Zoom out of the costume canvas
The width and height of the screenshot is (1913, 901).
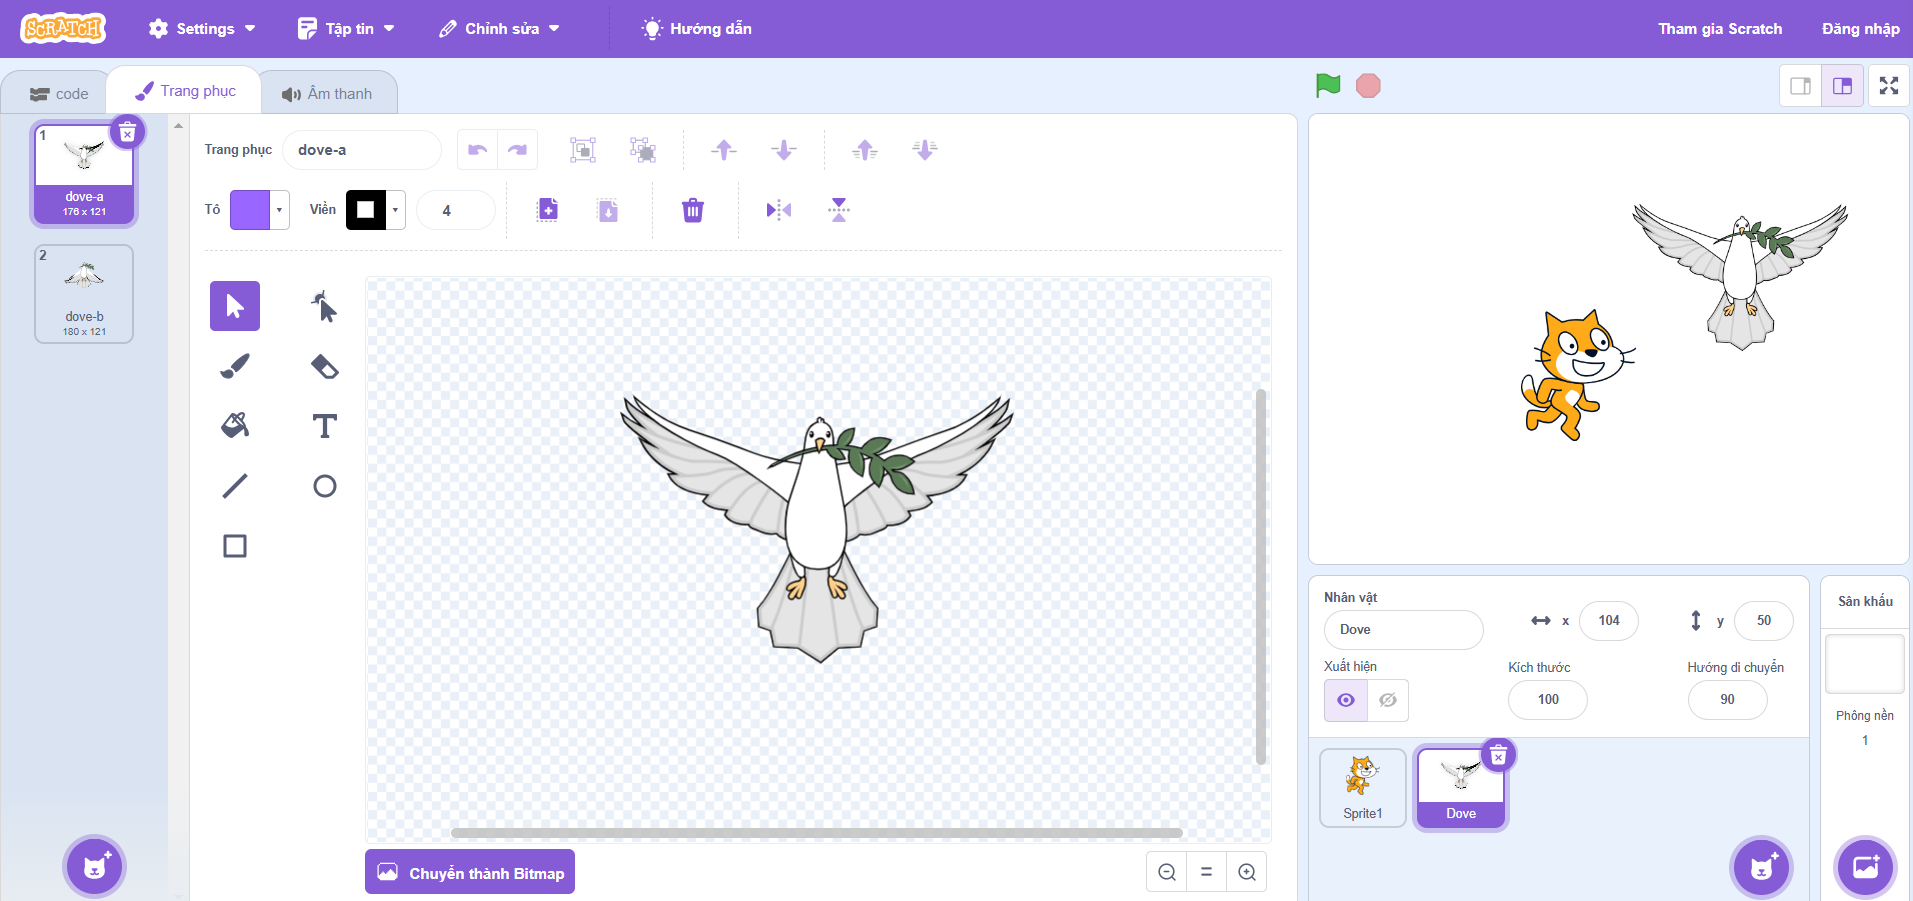click(1167, 872)
